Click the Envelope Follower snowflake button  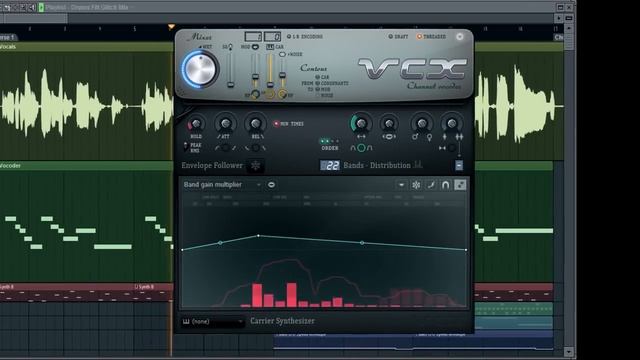(256, 166)
